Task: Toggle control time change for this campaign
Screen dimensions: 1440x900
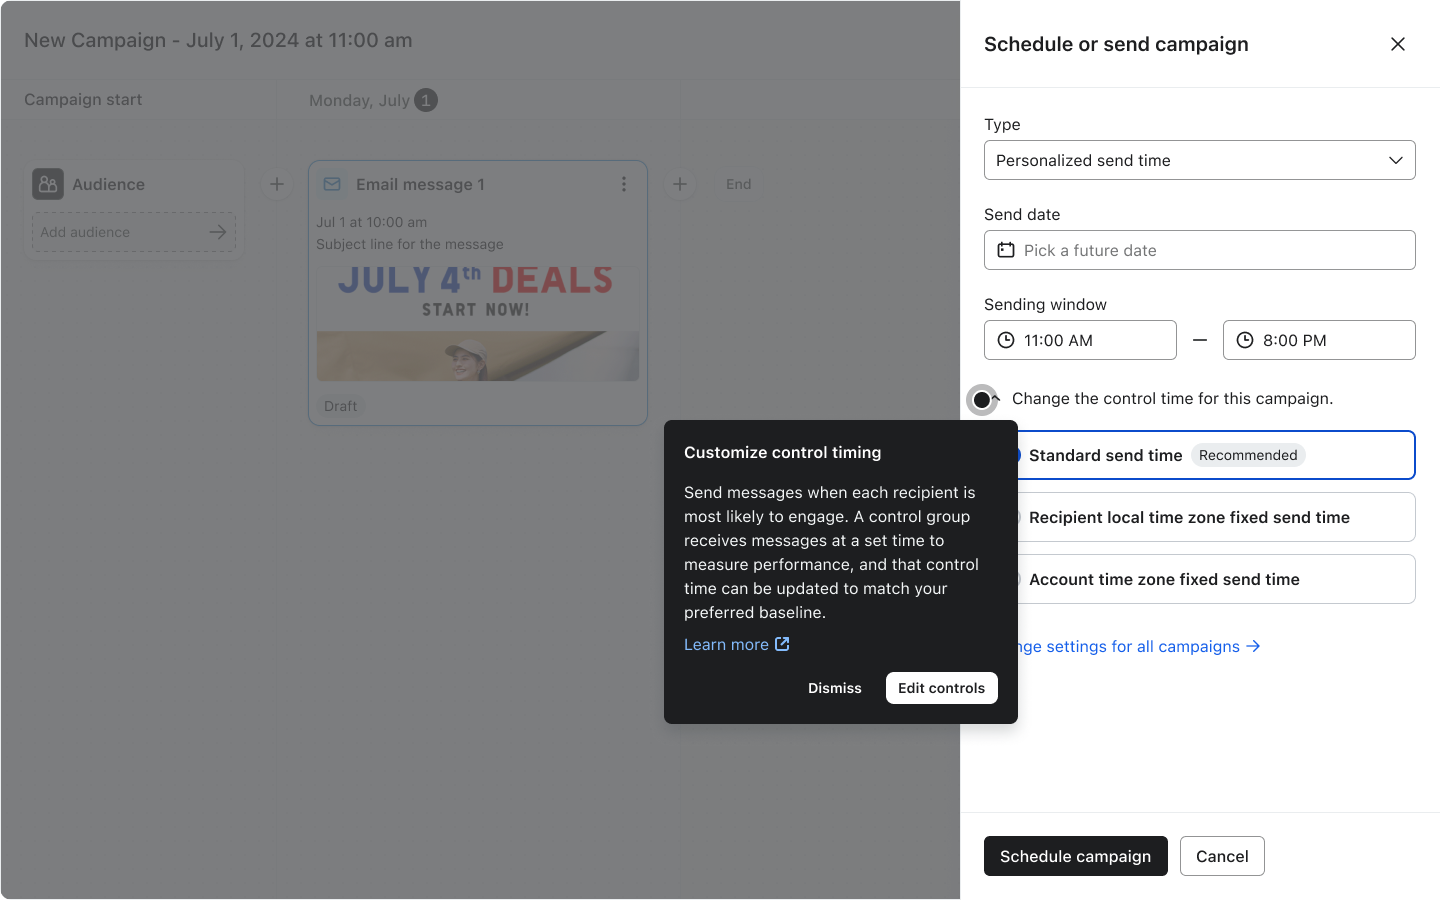Action: (x=983, y=399)
